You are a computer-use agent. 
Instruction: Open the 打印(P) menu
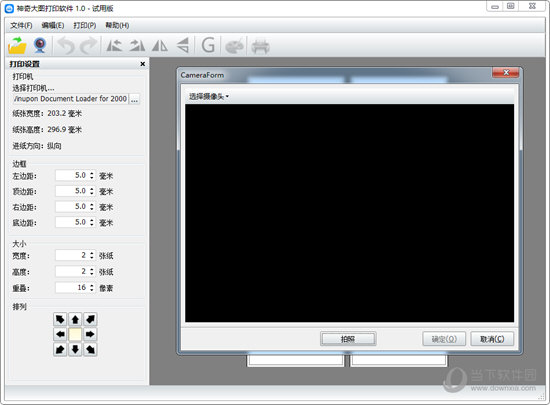85,26
